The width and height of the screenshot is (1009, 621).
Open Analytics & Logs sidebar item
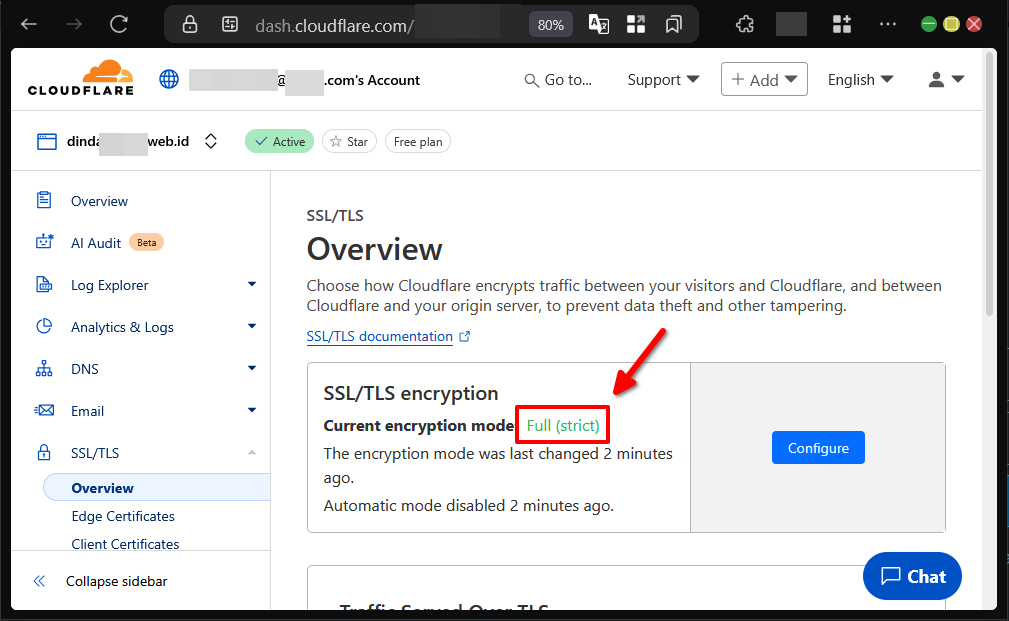122,327
